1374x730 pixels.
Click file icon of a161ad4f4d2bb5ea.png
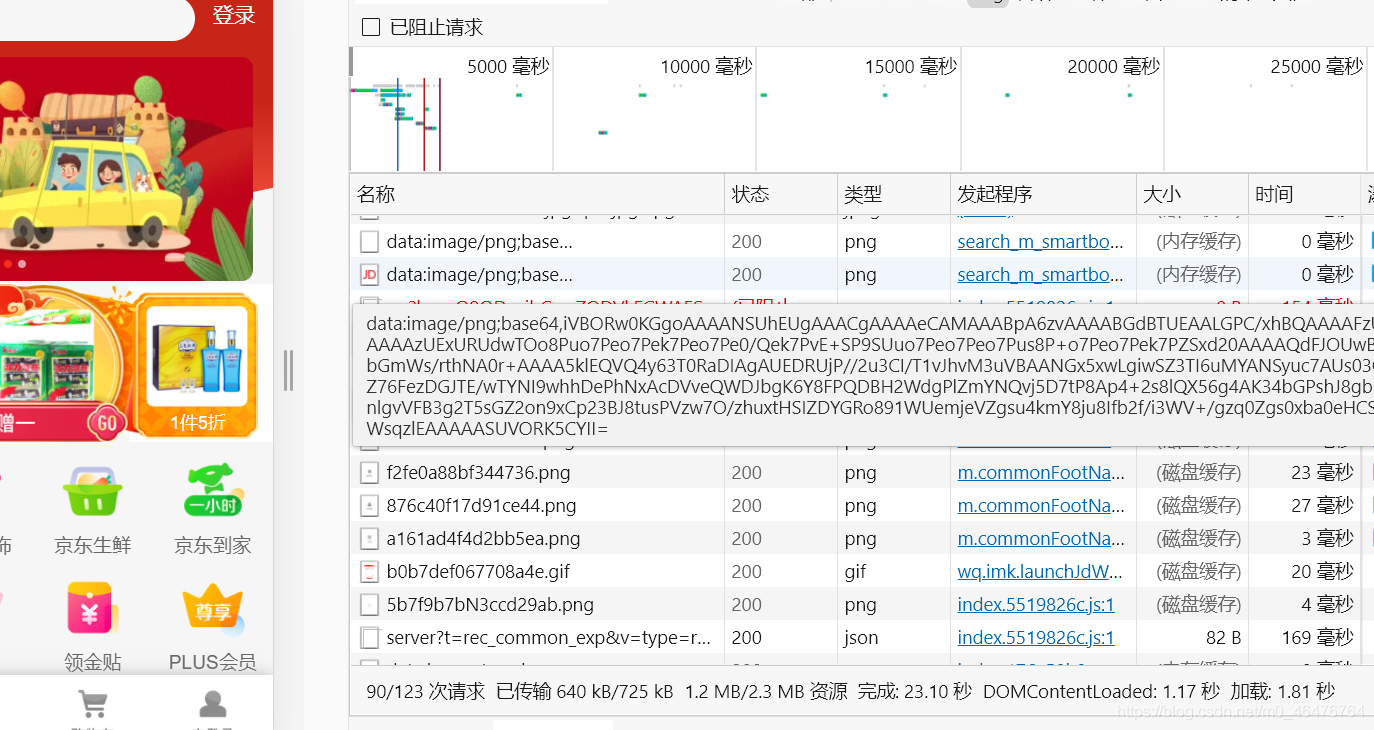coord(370,538)
